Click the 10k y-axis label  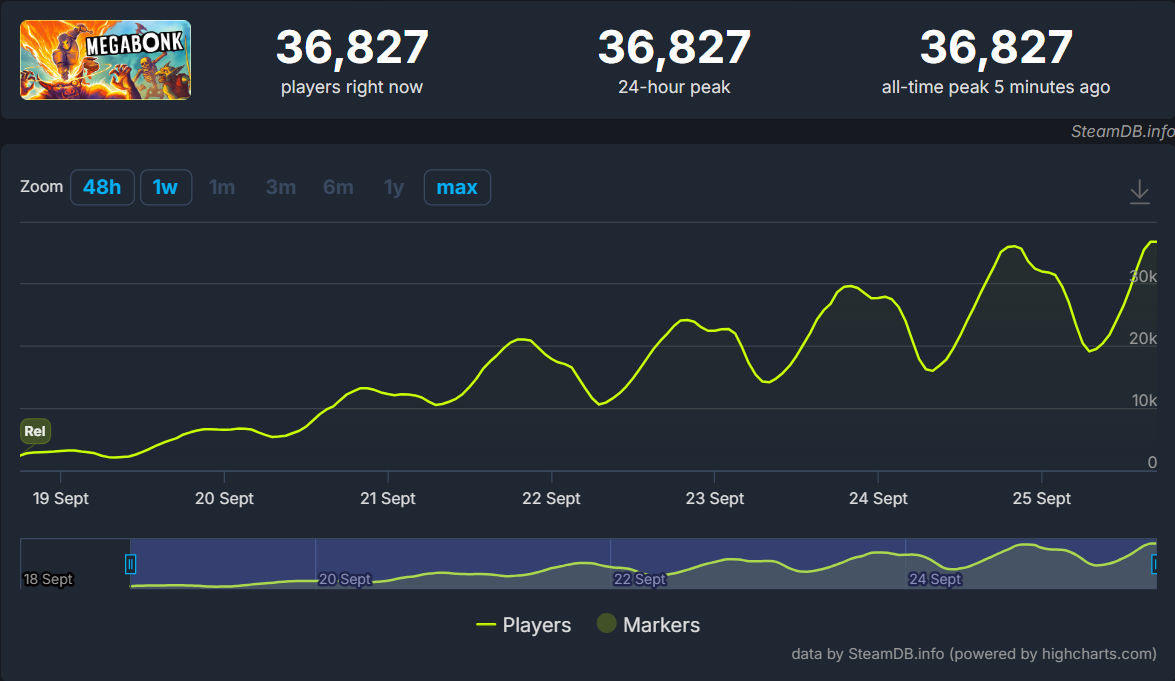[1144, 401]
